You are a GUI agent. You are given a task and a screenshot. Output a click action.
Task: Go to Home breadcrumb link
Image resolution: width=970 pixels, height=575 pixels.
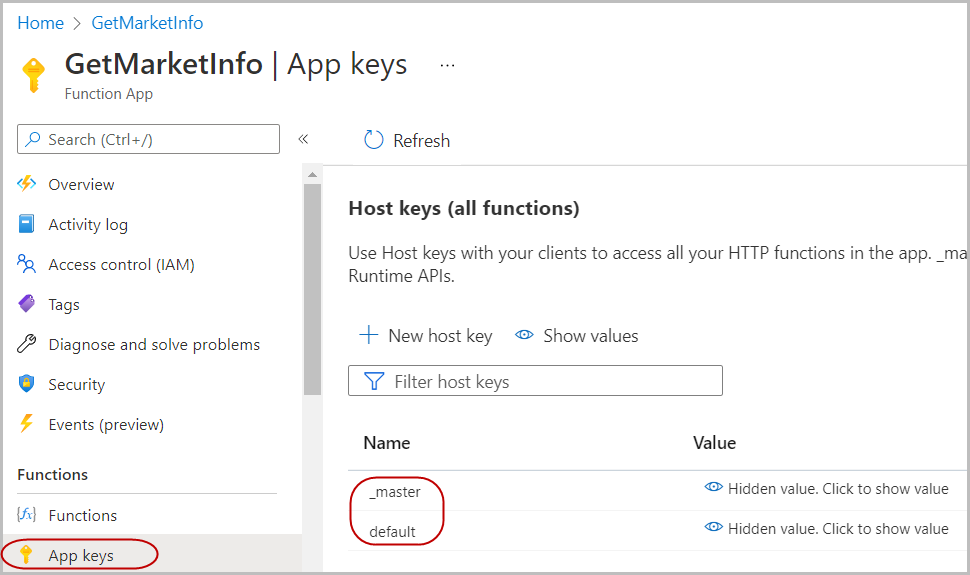[x=40, y=23]
